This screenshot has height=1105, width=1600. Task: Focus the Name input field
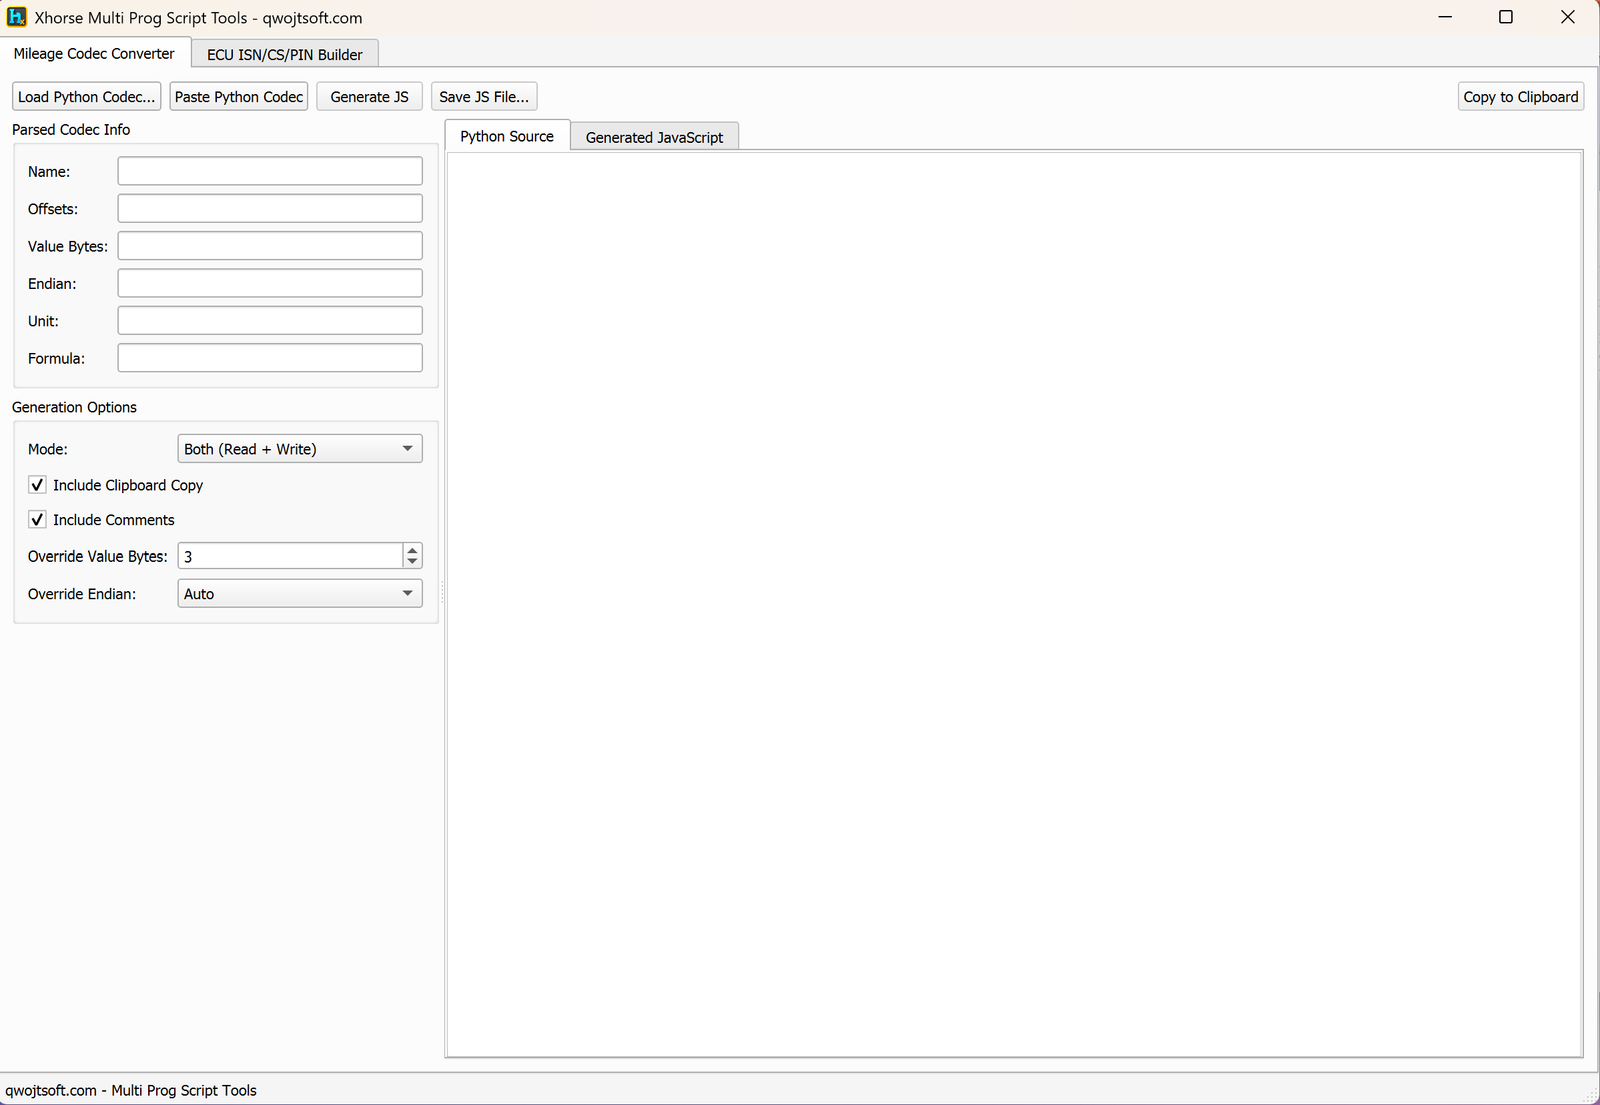tap(270, 171)
